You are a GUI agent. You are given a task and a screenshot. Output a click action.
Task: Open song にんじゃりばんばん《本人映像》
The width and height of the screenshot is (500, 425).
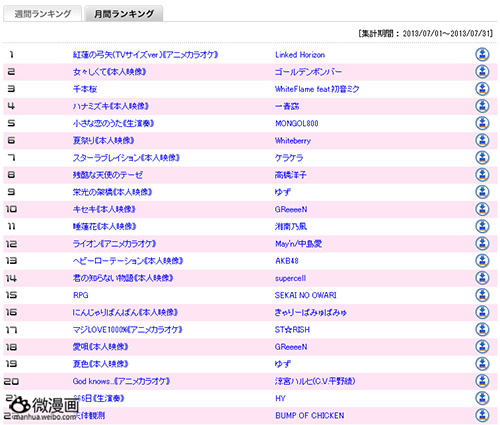coord(125,313)
